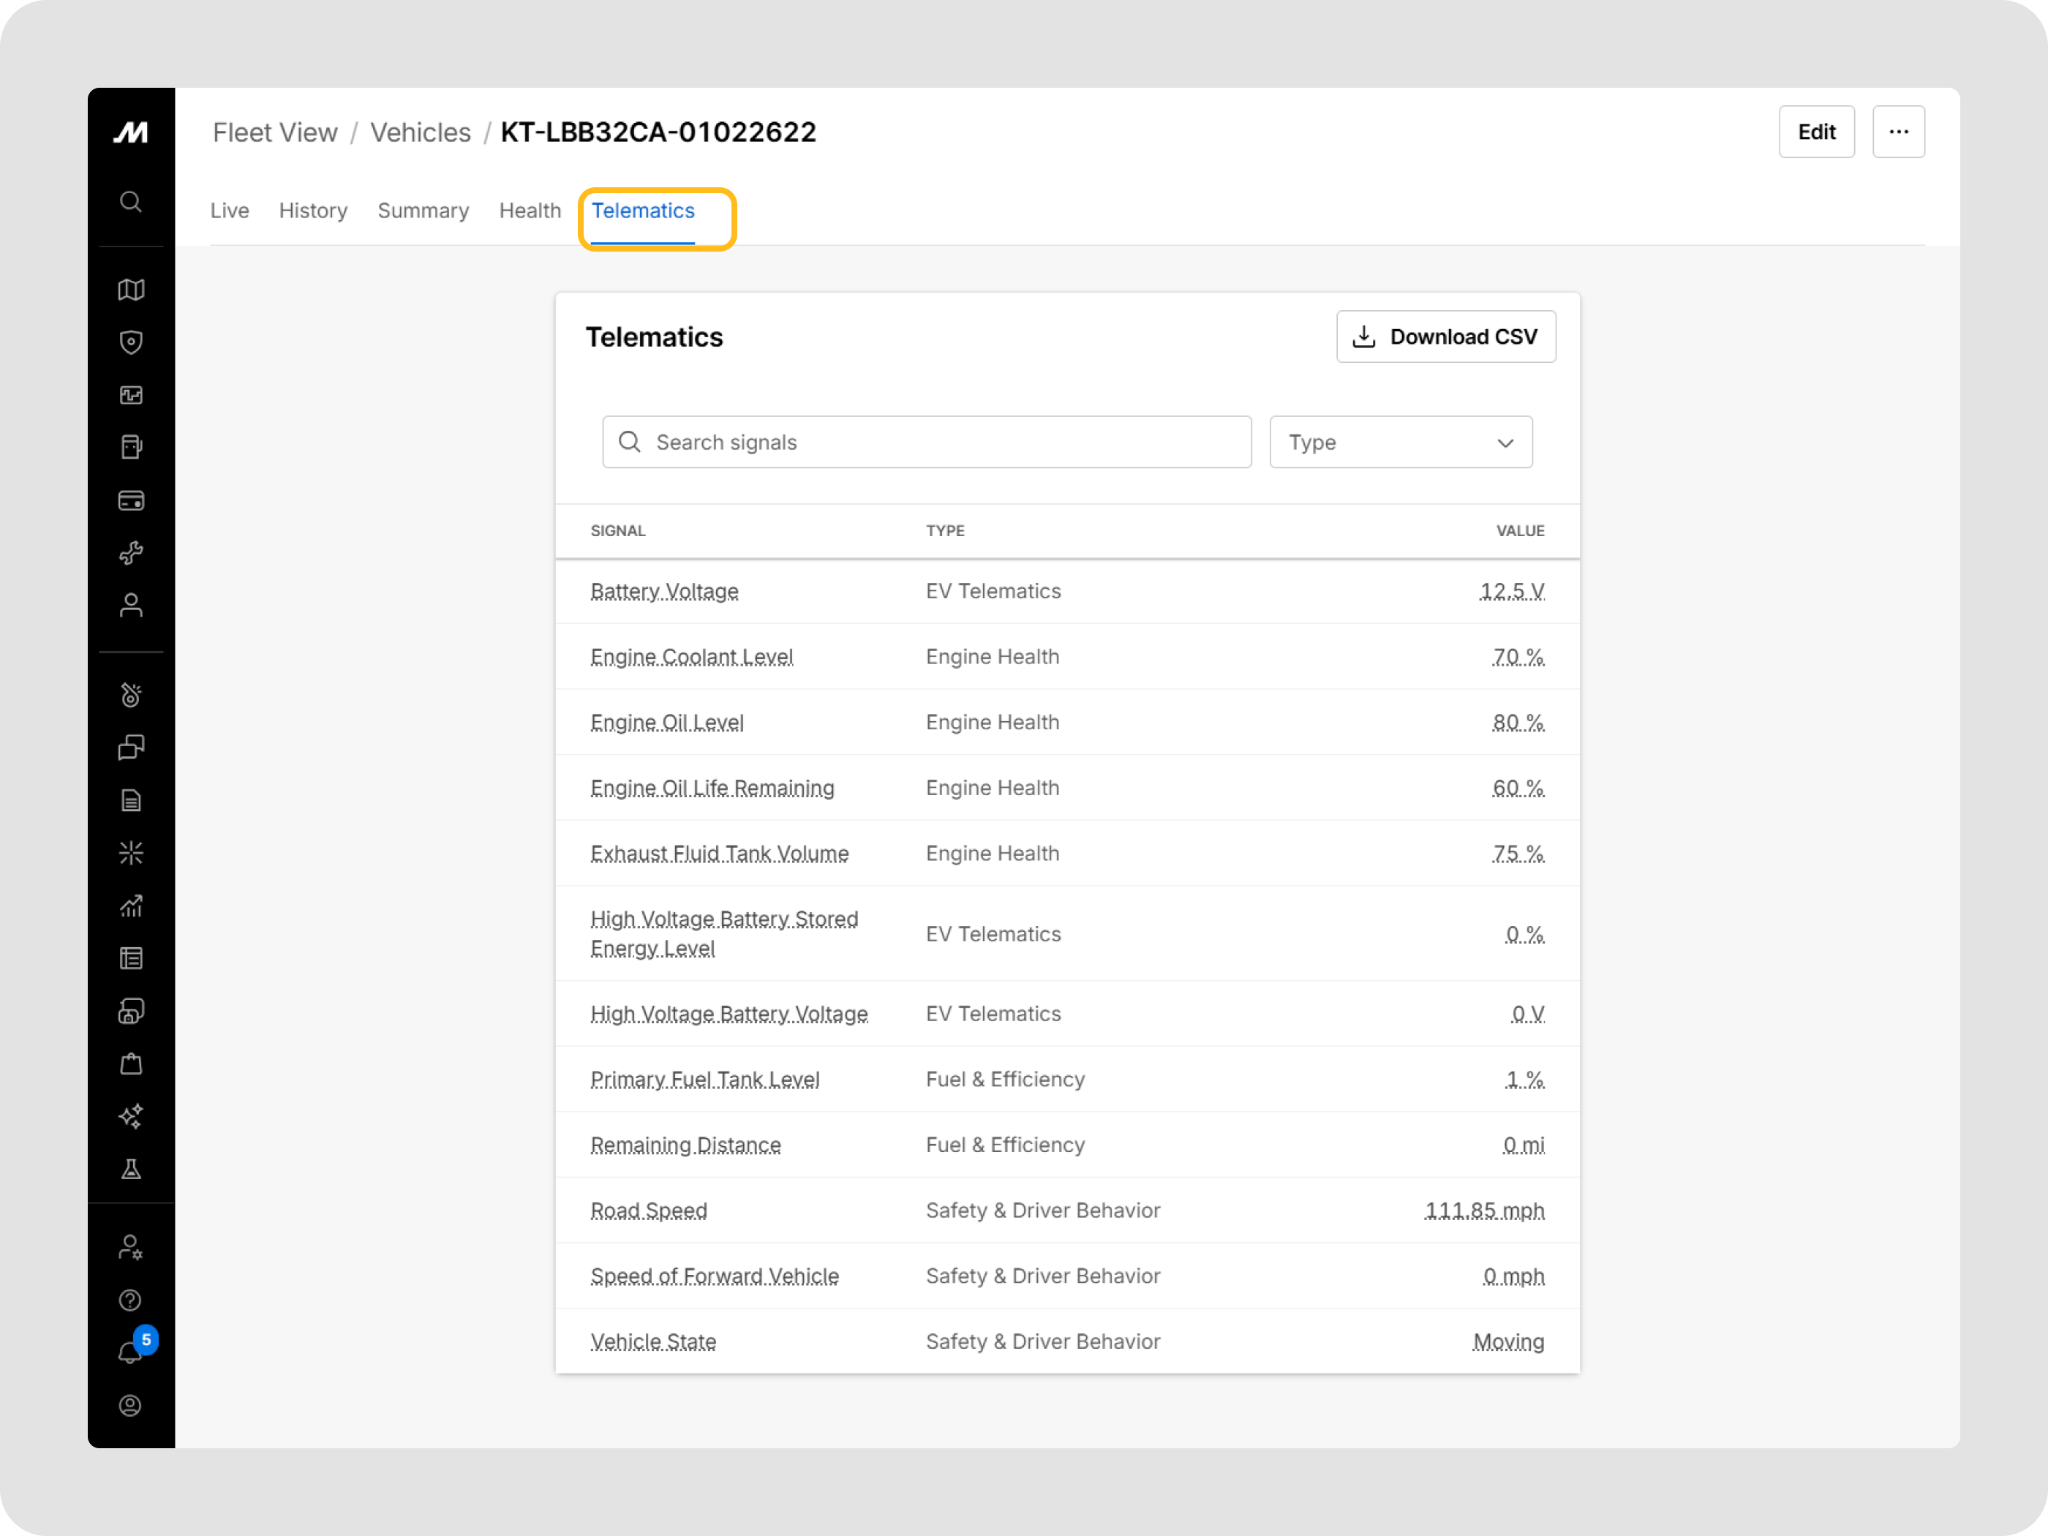Screen dimensions: 2048x1536
Task: Click the Search signals input field
Action: click(926, 442)
